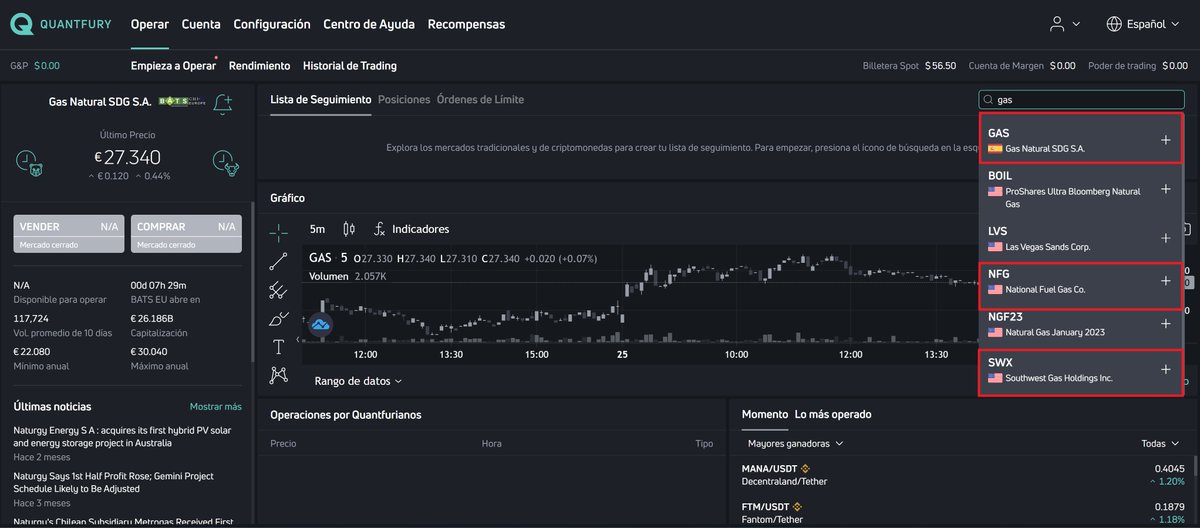Click the G&P $0.00 value
1200x528 pixels.
pos(35,66)
